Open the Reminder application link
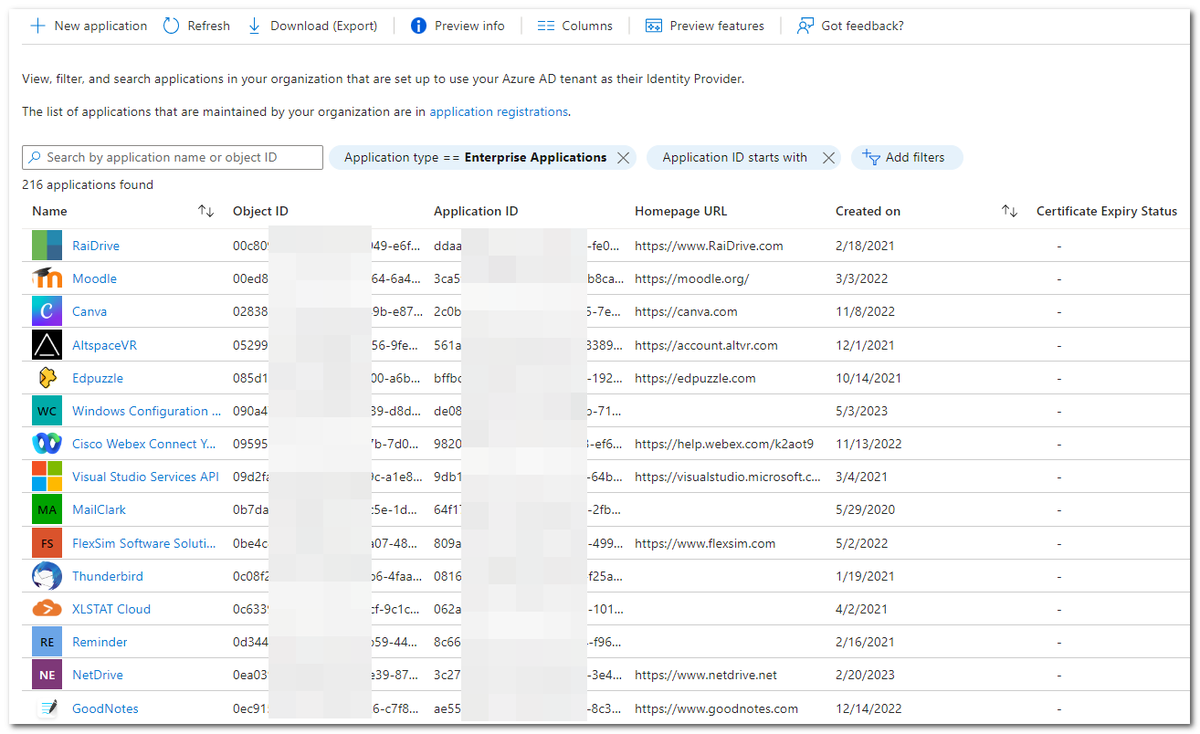 pyautogui.click(x=99, y=642)
